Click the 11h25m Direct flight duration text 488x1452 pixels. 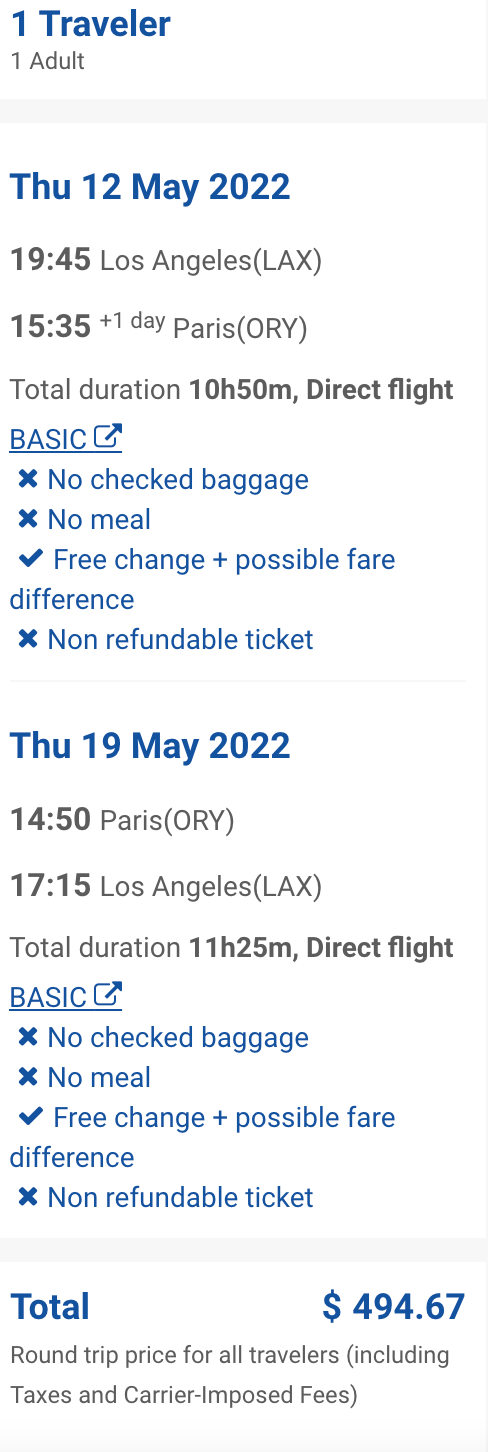tap(322, 948)
